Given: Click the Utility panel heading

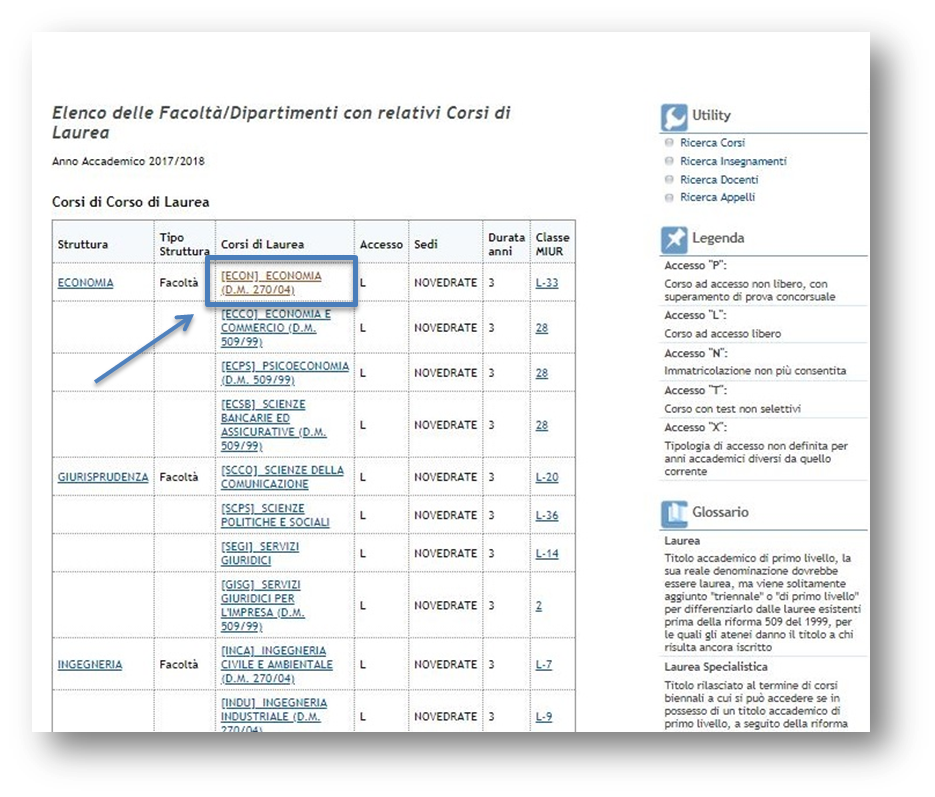Looking at the screenshot, I should [x=711, y=115].
